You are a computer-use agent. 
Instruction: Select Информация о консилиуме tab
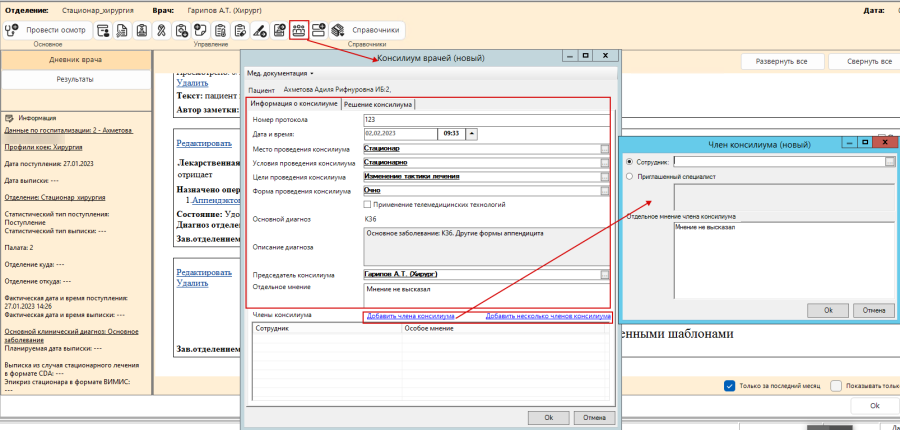[293, 104]
